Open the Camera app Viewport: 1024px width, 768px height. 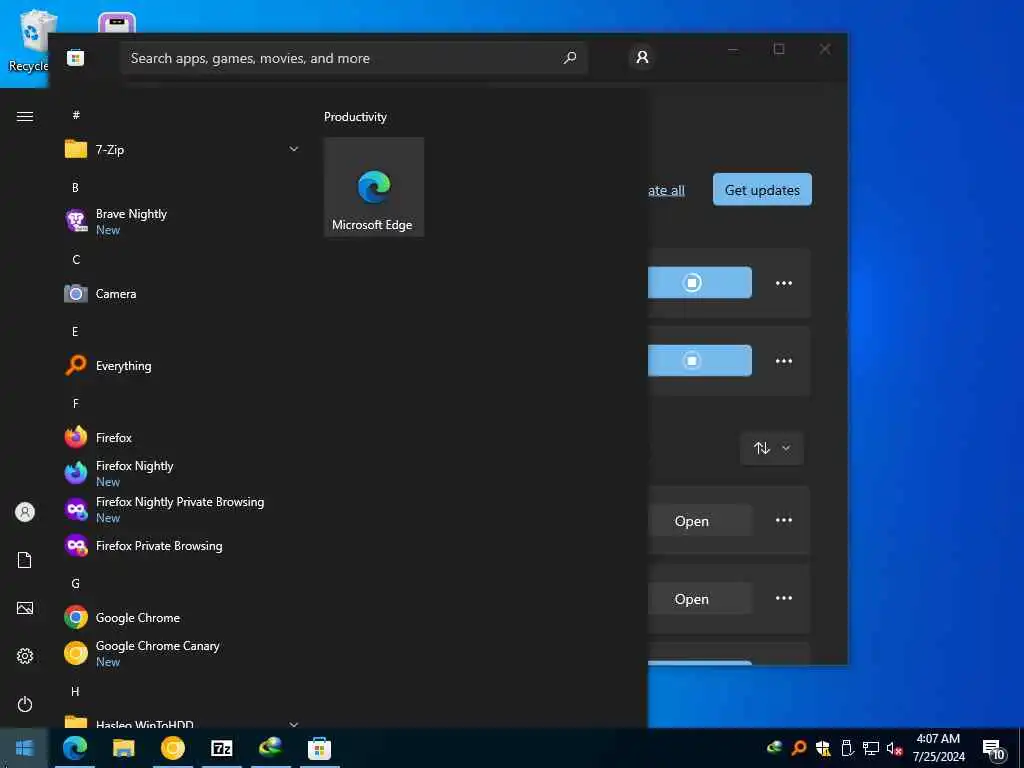point(182,294)
